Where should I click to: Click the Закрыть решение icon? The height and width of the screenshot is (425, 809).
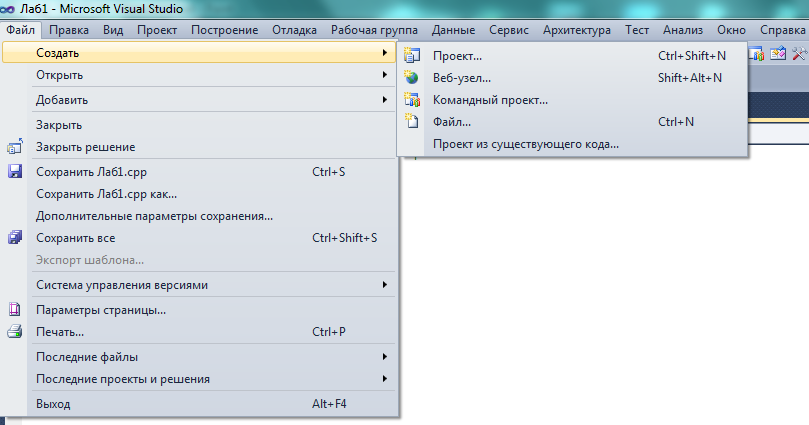tap(15, 146)
